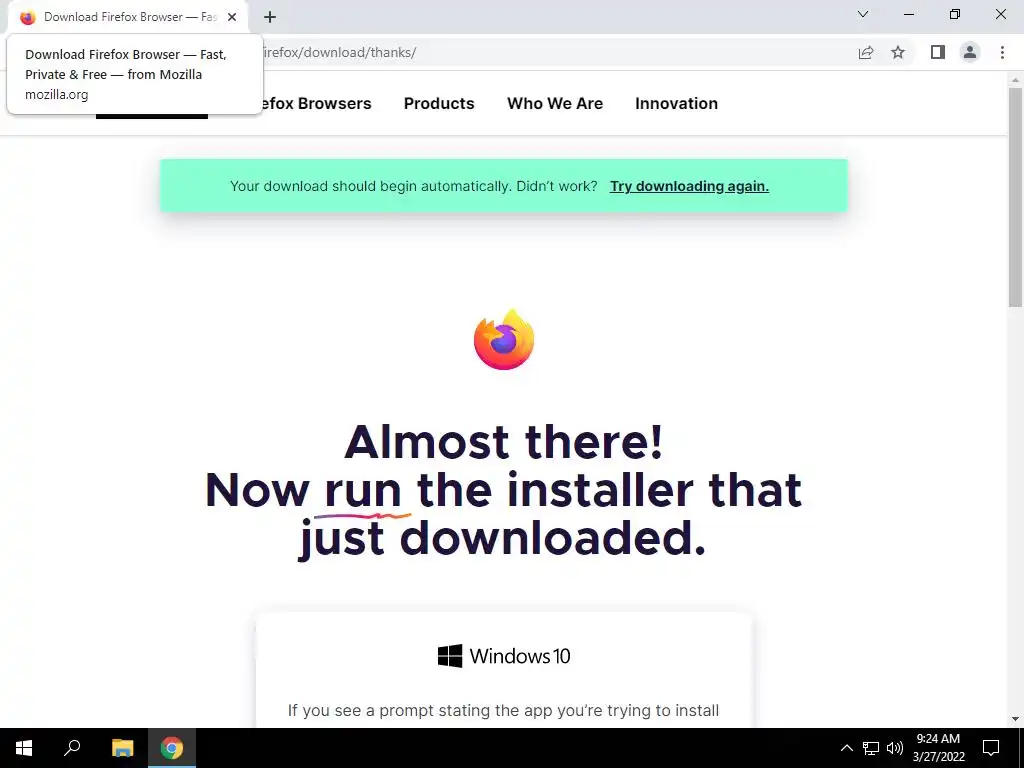Click the Try downloading again link
Image resolution: width=1024 pixels, height=768 pixels.
pyautogui.click(x=689, y=186)
